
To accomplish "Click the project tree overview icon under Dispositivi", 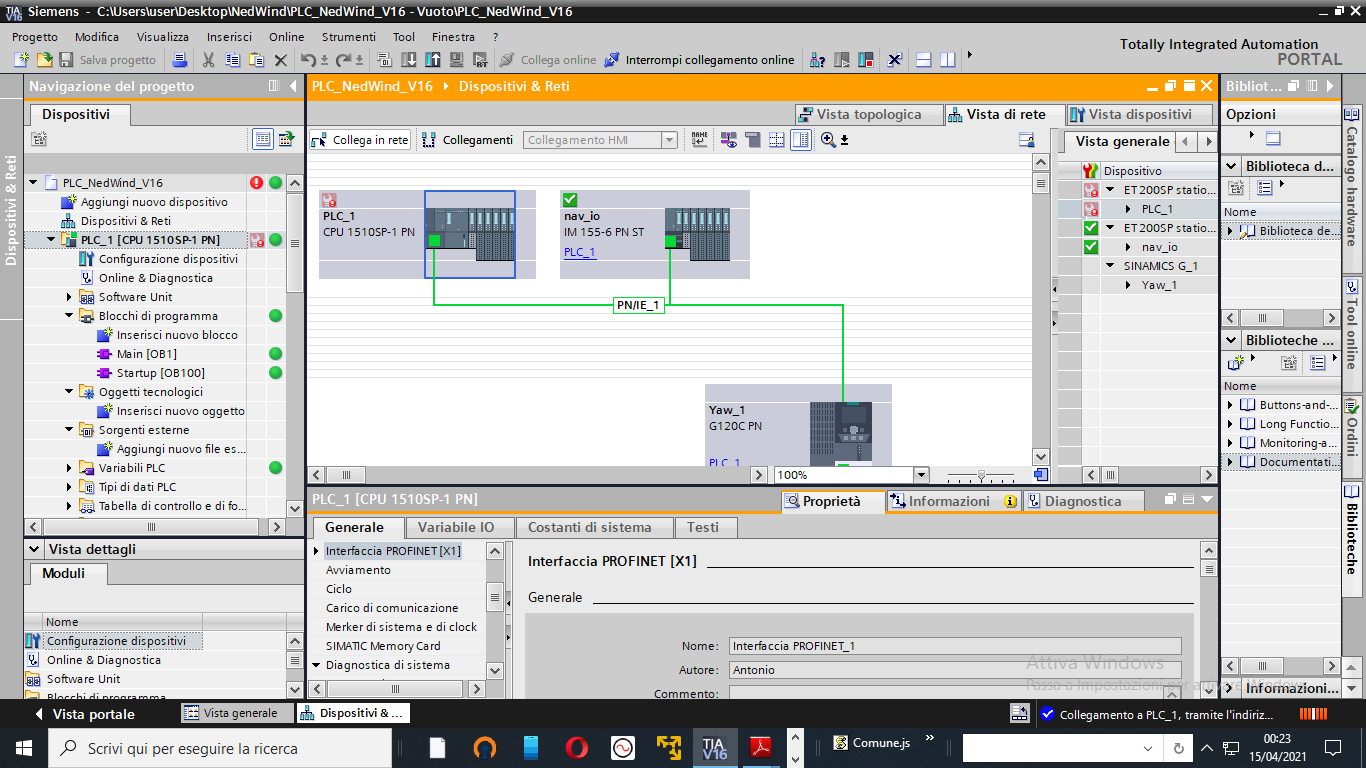I will [38, 139].
